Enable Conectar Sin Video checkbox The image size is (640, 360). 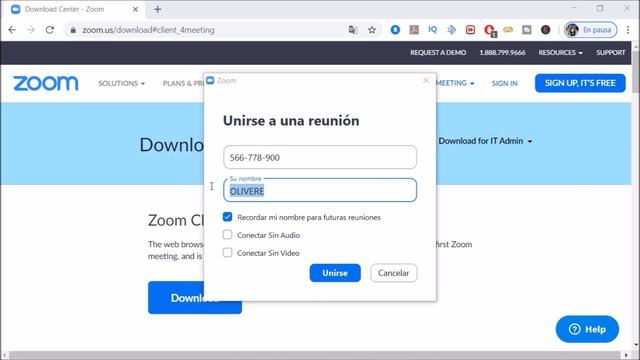click(227, 253)
